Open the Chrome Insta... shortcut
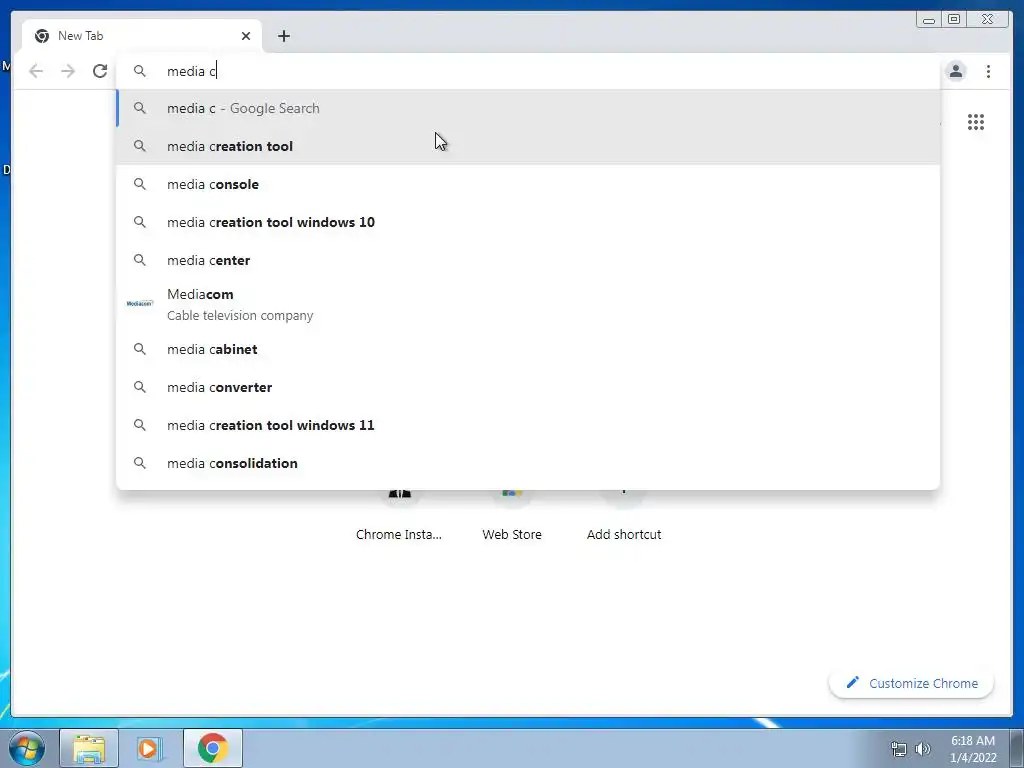Image resolution: width=1024 pixels, height=768 pixels. tap(399, 516)
